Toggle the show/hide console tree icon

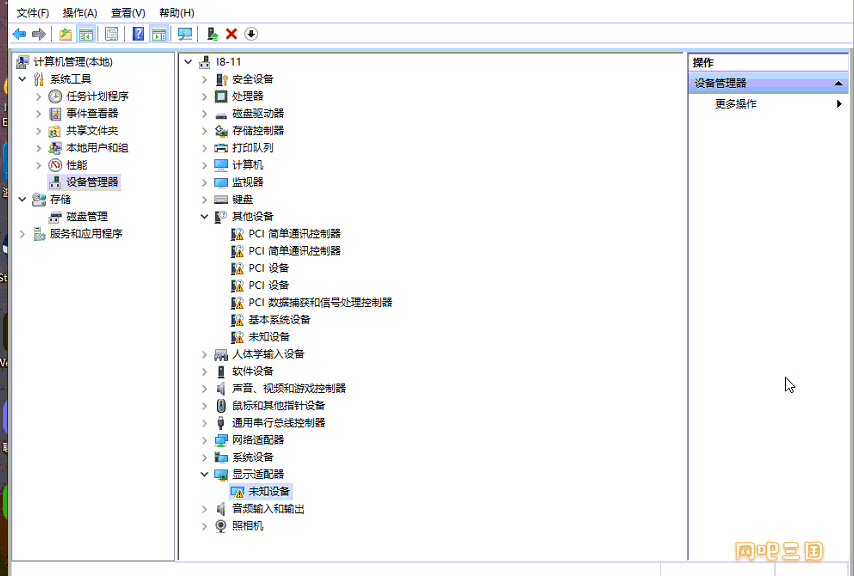(86, 34)
